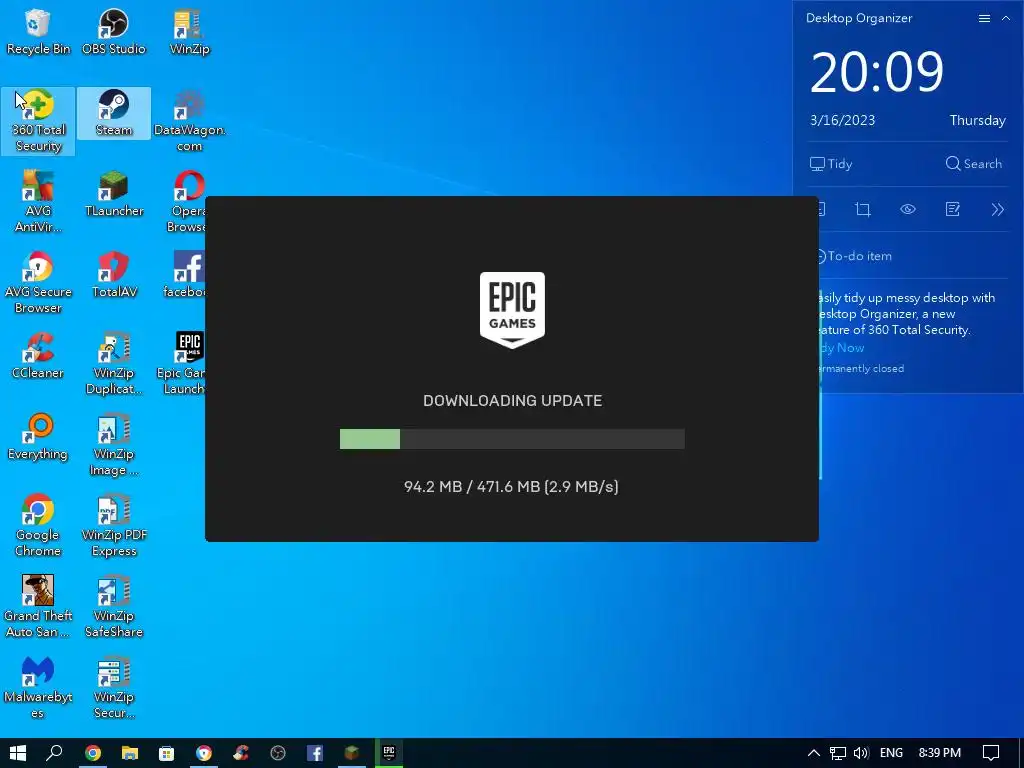Viewport: 1024px width, 768px height.
Task: Select the Malwarebytes desktop icon
Action: pos(38,688)
